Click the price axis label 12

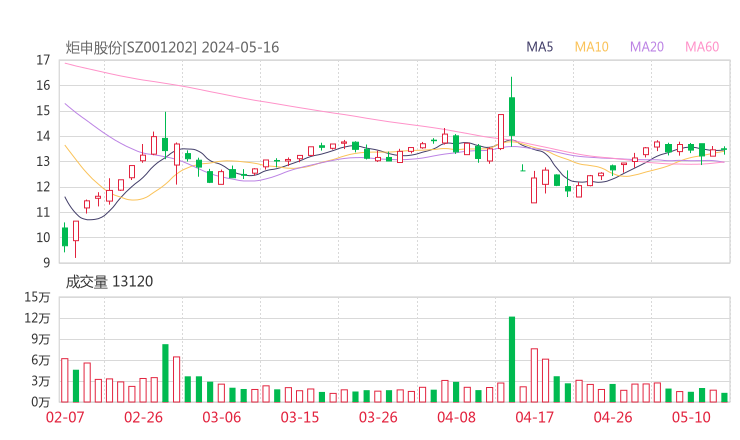coord(43,187)
